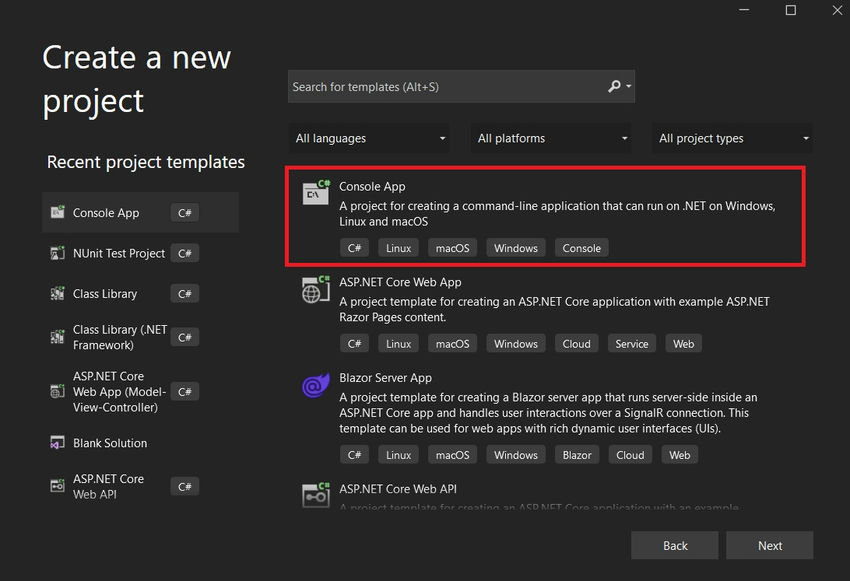The height and width of the screenshot is (581, 850).
Task: Click the Next button
Action: pos(769,545)
